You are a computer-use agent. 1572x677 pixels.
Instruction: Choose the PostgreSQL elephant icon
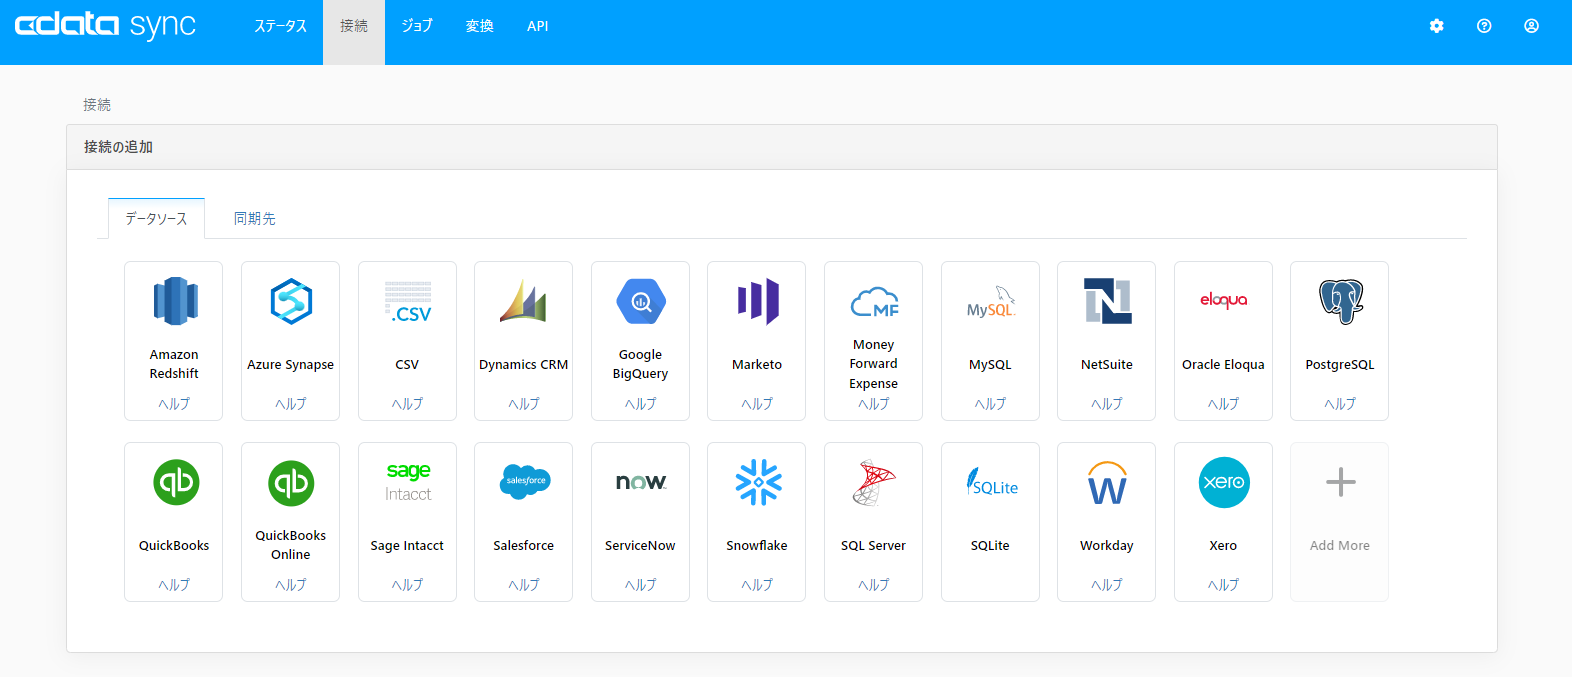tap(1341, 301)
